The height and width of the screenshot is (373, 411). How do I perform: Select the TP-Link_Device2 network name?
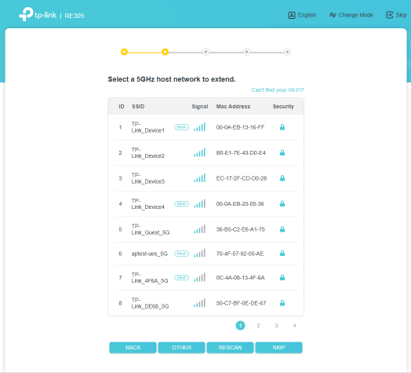tap(148, 153)
